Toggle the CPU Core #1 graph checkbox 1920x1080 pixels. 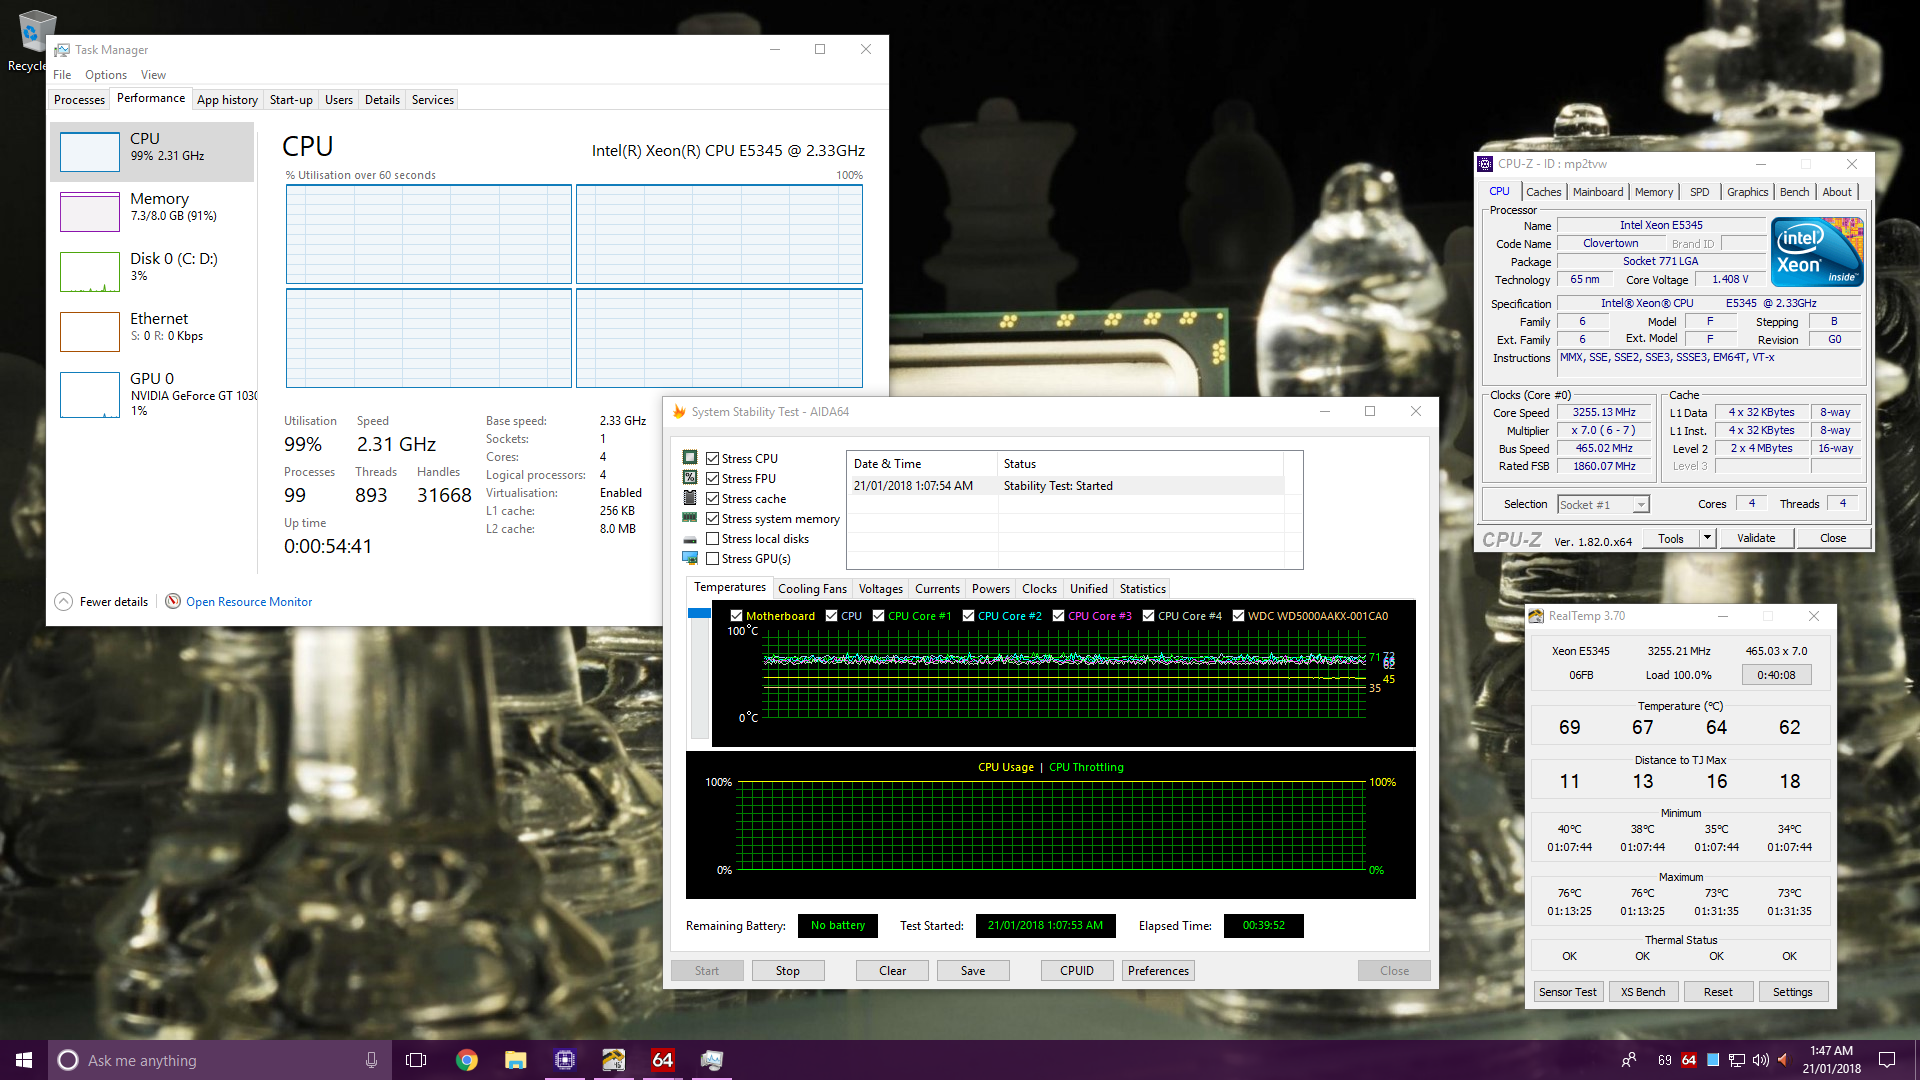878,616
